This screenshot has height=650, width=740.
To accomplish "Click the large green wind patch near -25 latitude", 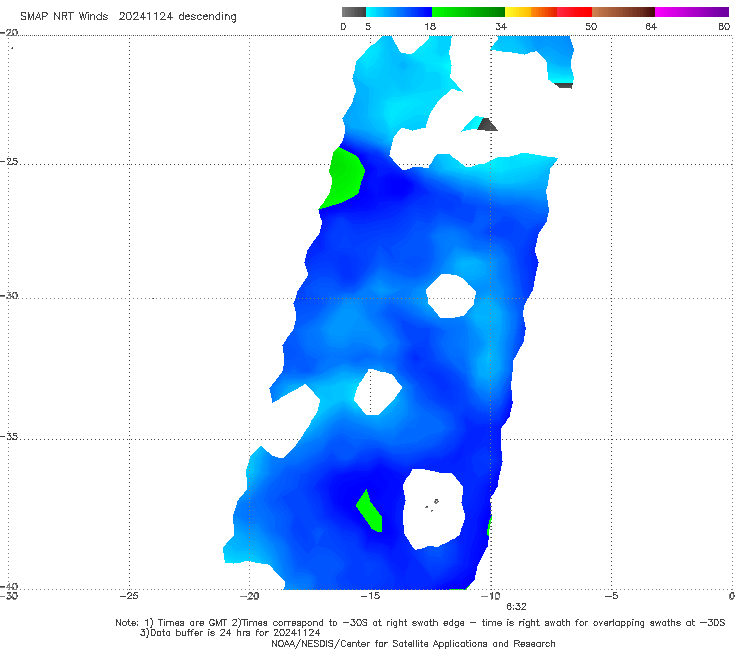I will click(x=345, y=178).
